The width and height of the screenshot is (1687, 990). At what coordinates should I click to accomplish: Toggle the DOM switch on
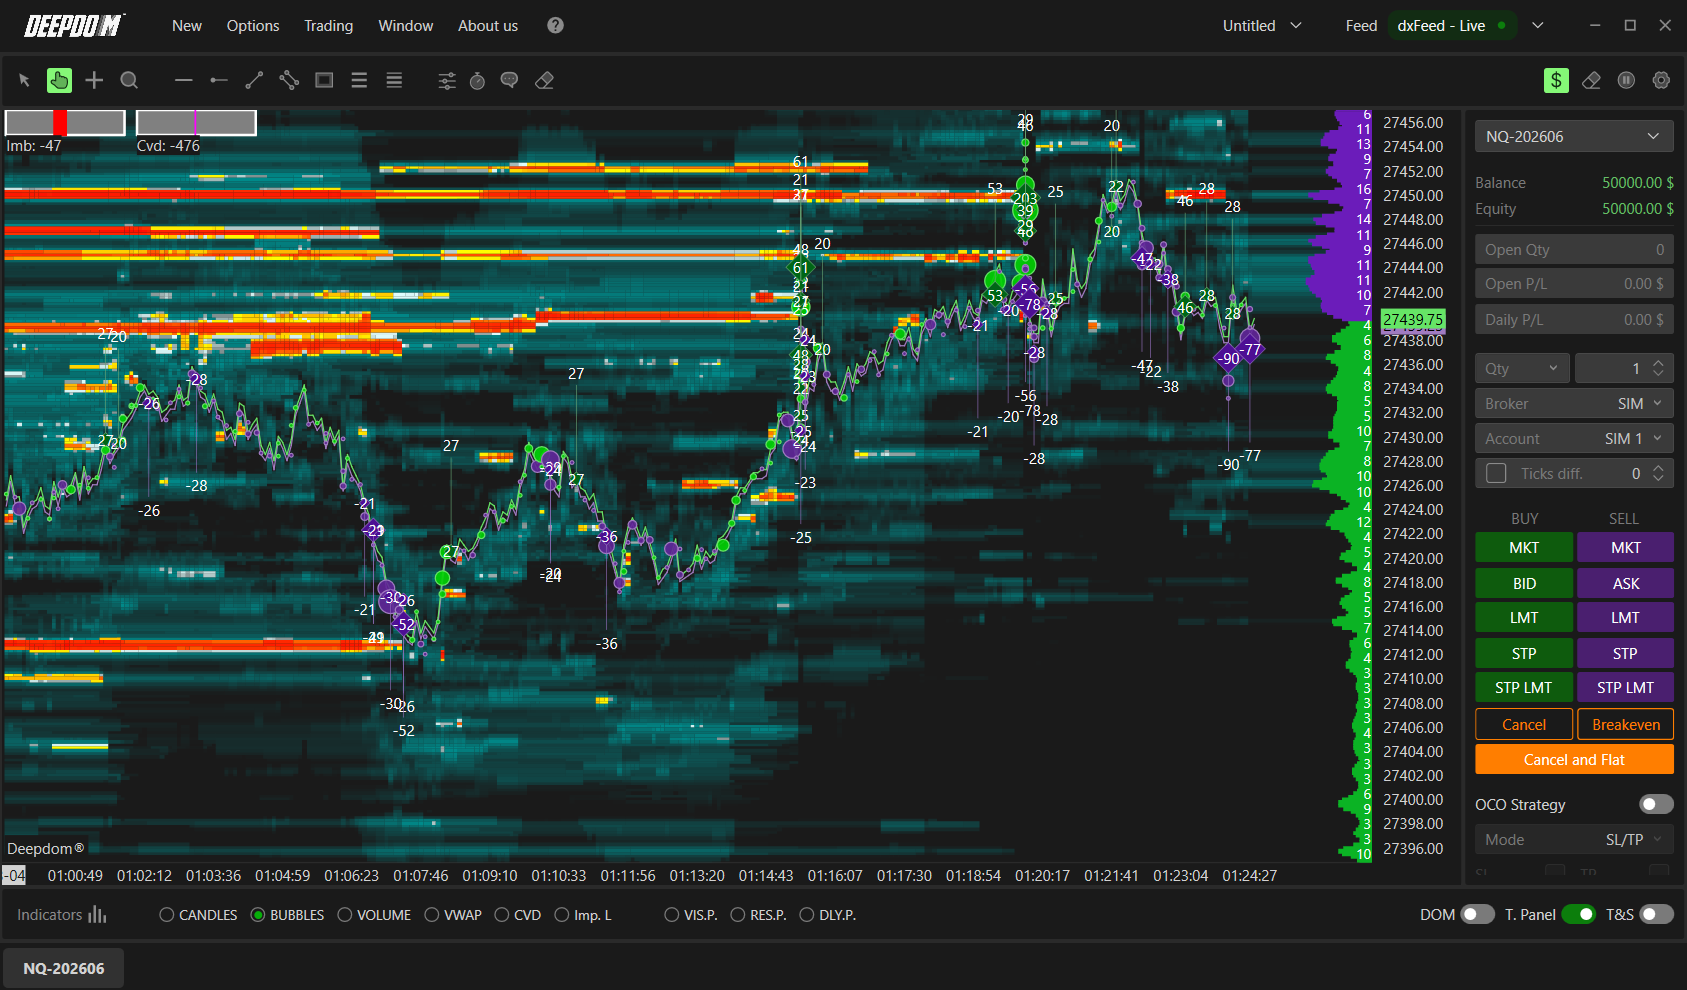1477,915
